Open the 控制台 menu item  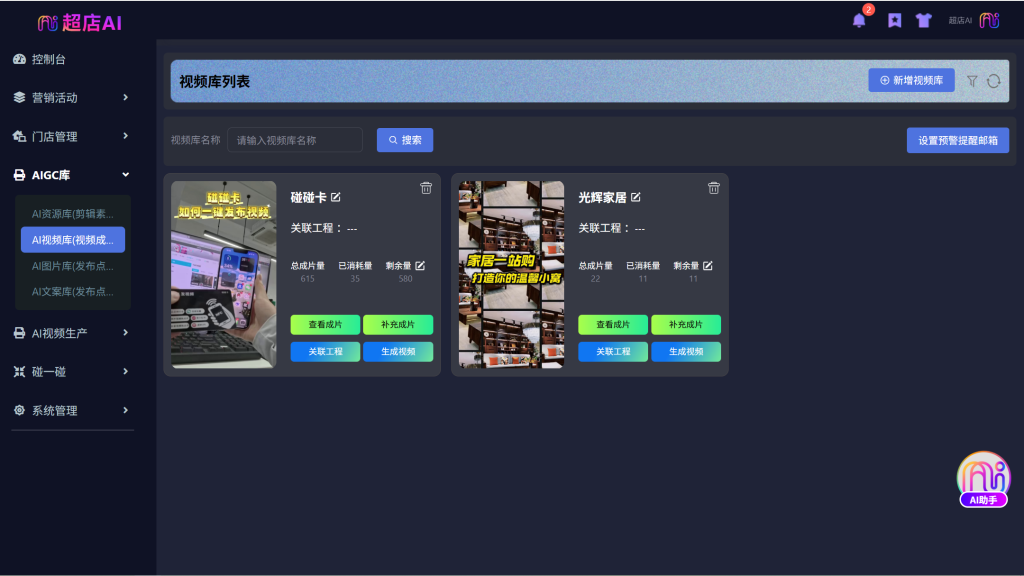pos(48,60)
